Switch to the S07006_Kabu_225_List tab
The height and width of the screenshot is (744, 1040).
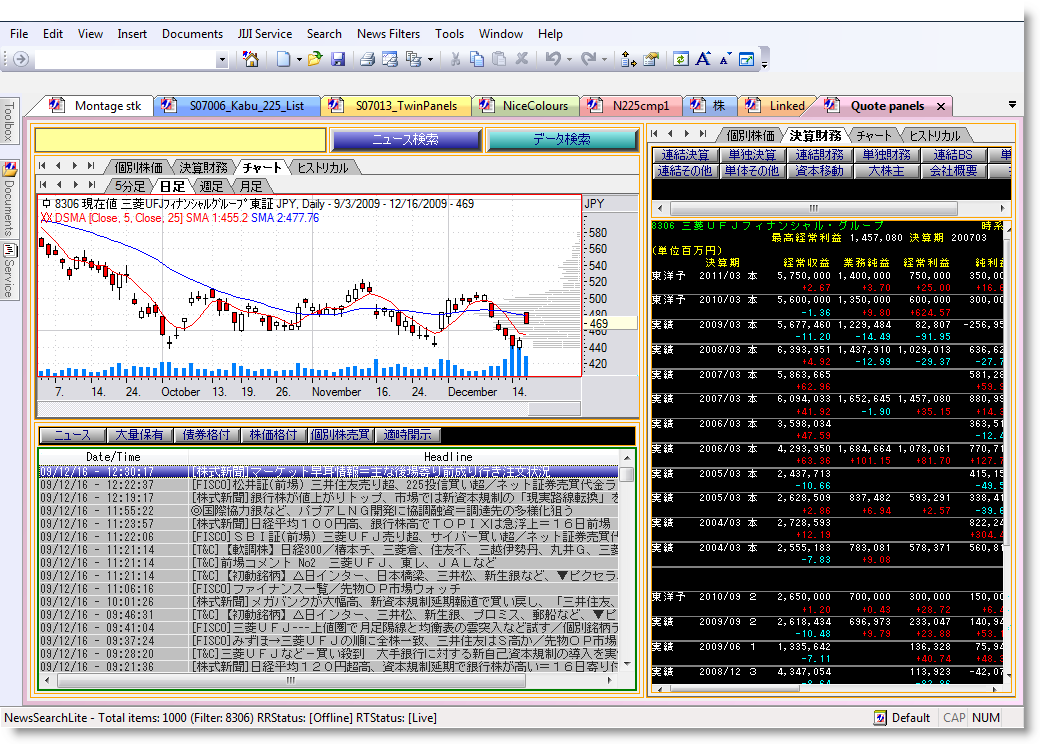click(237, 105)
